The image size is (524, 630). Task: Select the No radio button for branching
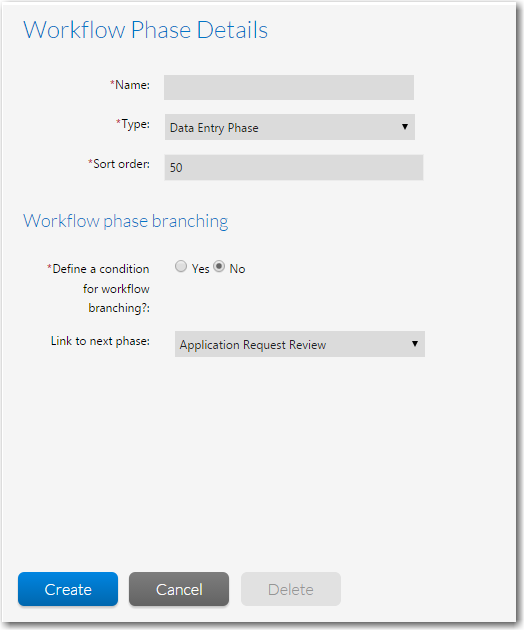click(219, 266)
